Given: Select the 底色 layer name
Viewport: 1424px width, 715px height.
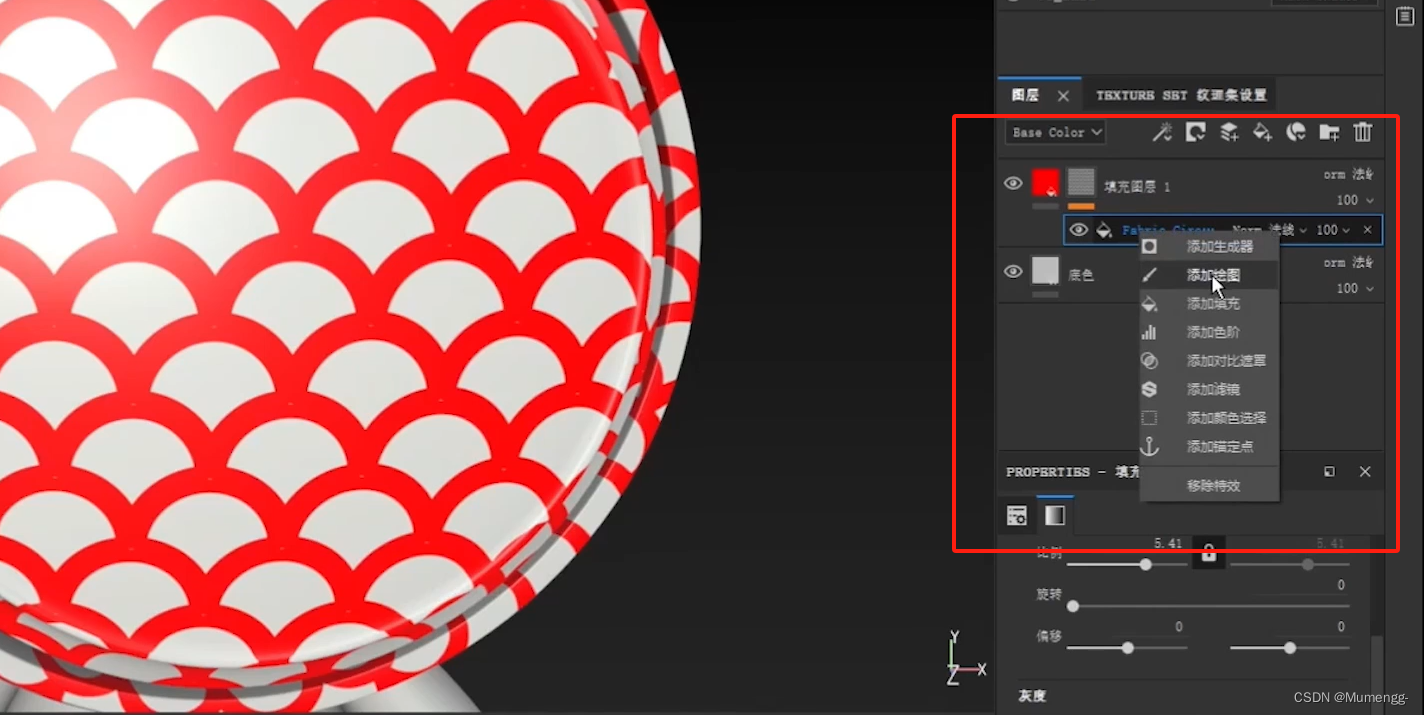Looking at the screenshot, I should 1081,275.
